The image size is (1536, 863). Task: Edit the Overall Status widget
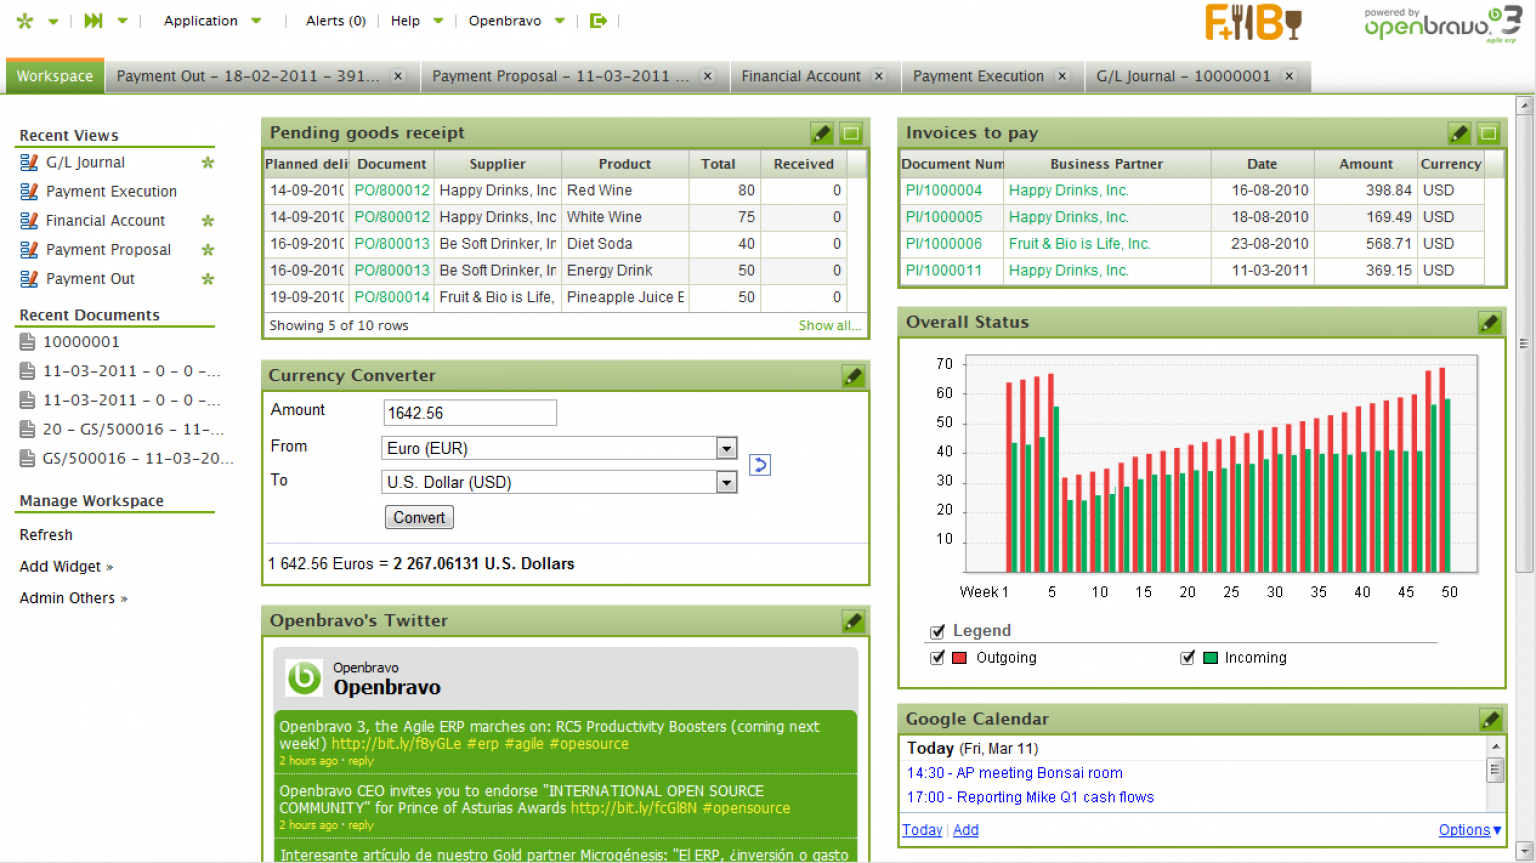tap(1490, 322)
